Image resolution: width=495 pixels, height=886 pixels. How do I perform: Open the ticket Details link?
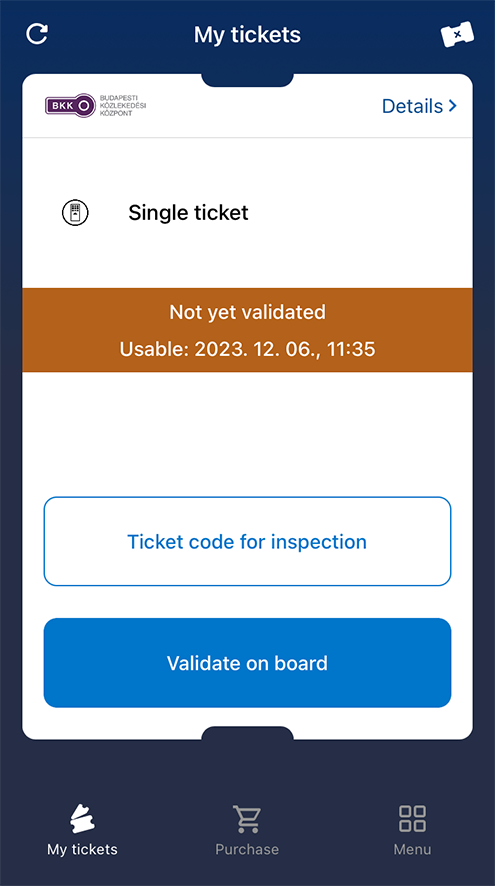coord(419,106)
